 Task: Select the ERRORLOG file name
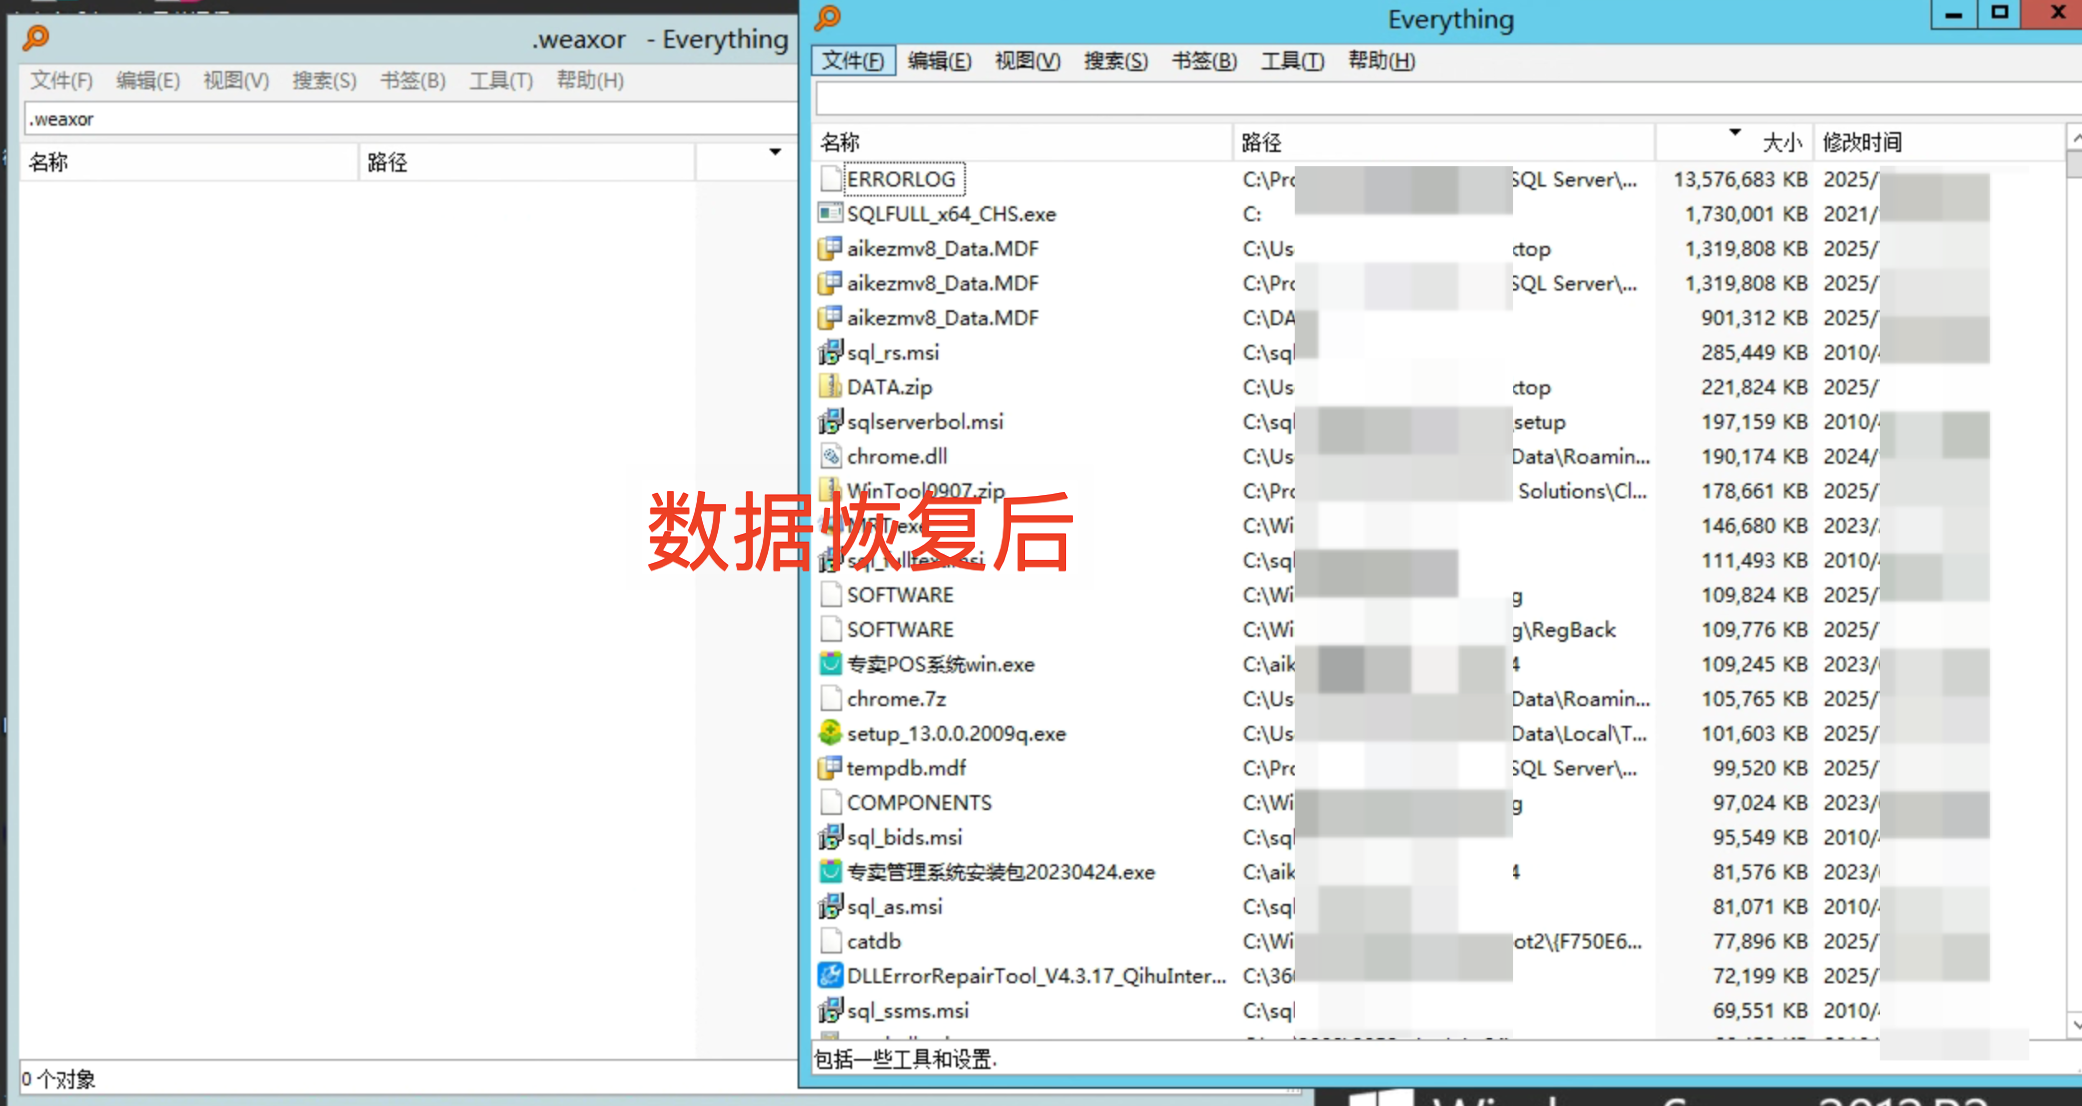(x=901, y=179)
